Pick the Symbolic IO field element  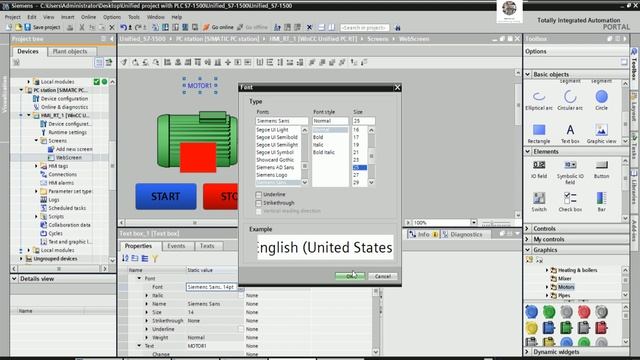570,172
